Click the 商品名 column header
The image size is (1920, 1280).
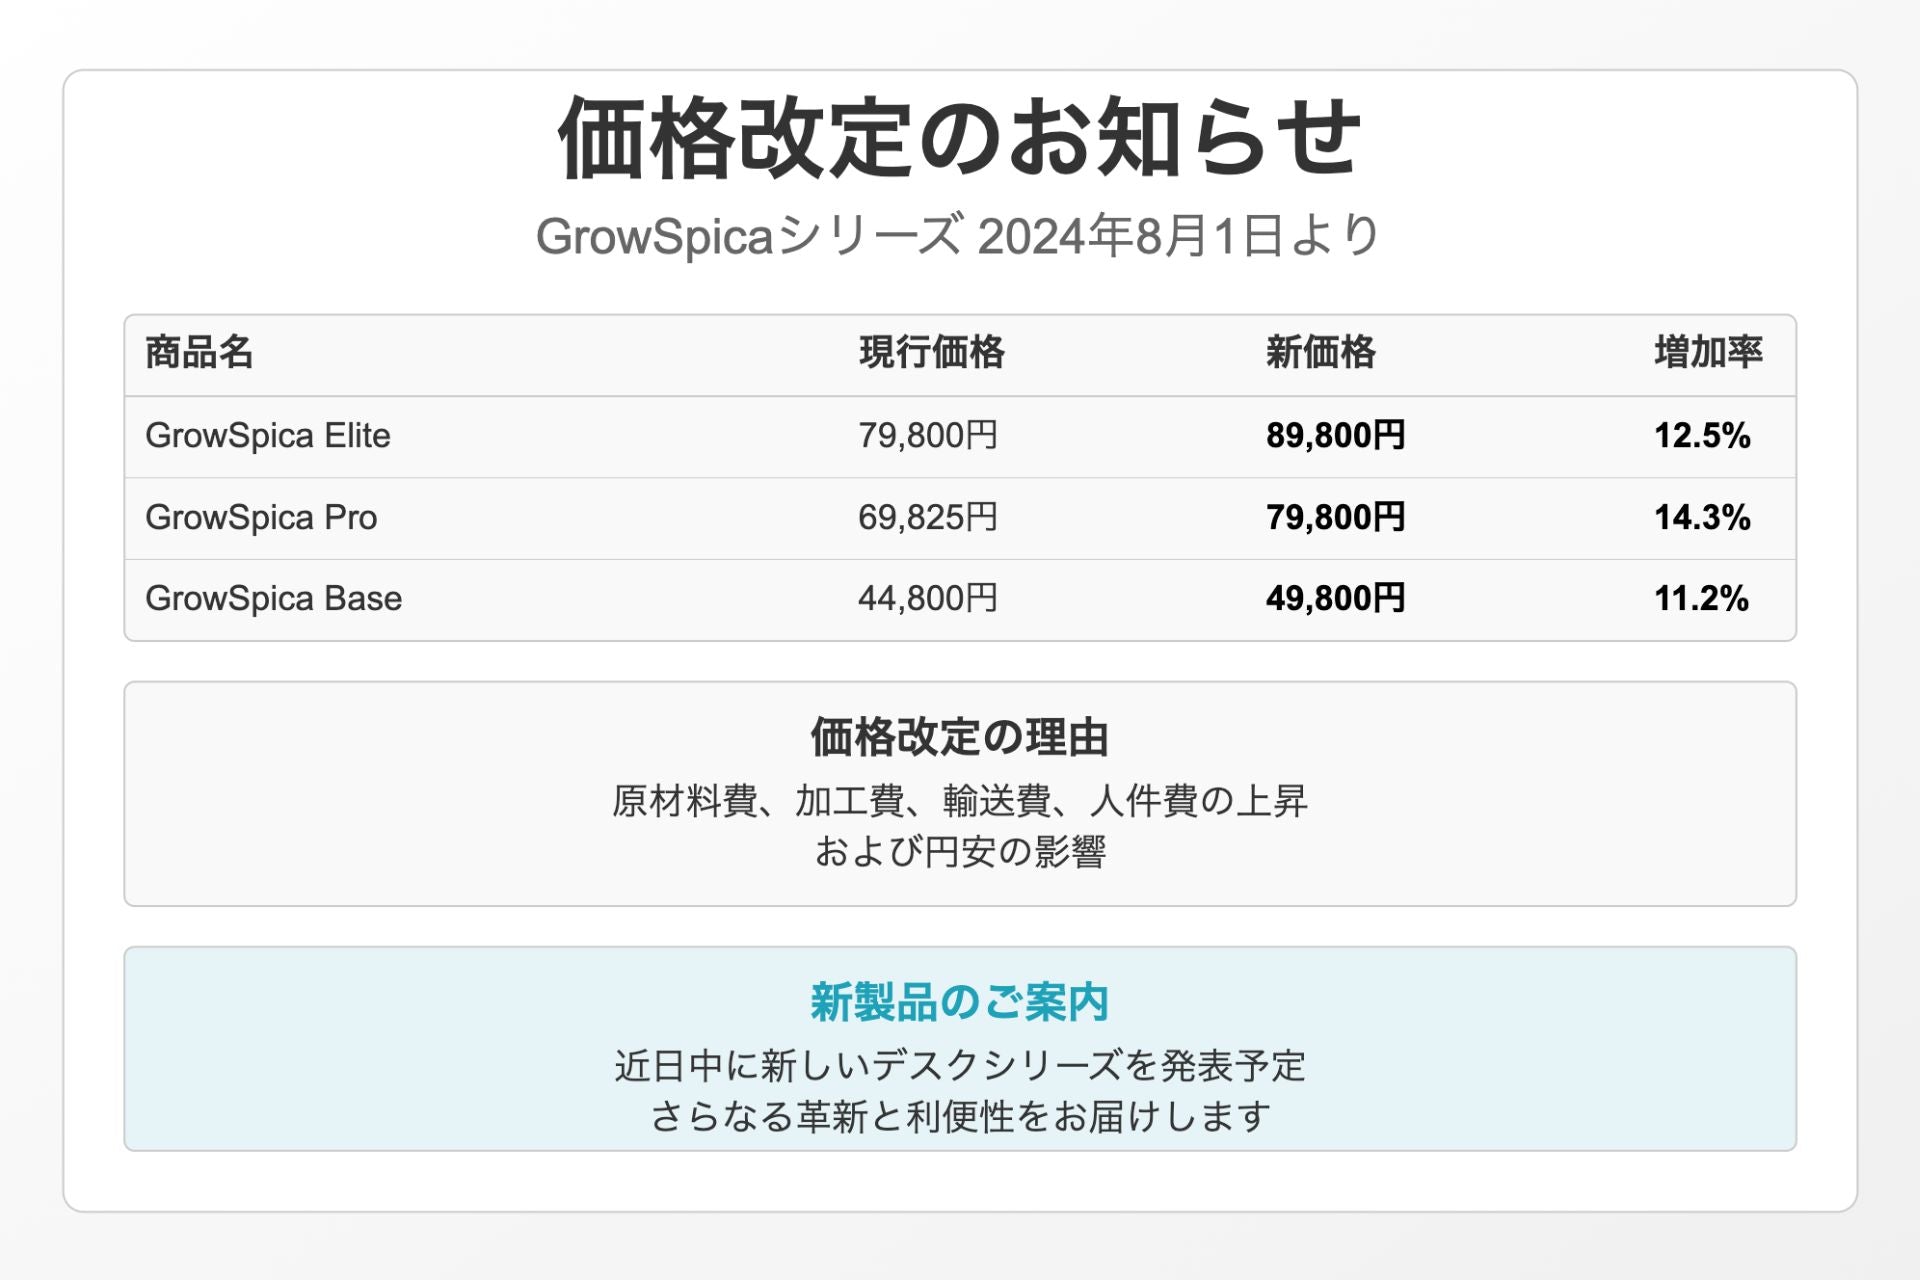click(199, 353)
